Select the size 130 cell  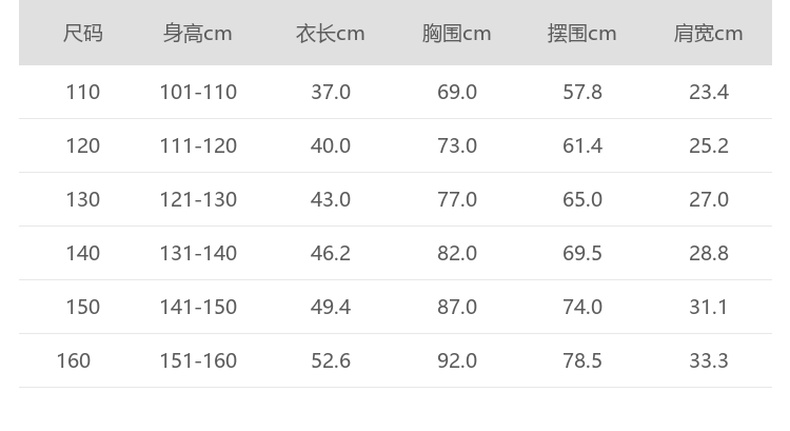83,200
